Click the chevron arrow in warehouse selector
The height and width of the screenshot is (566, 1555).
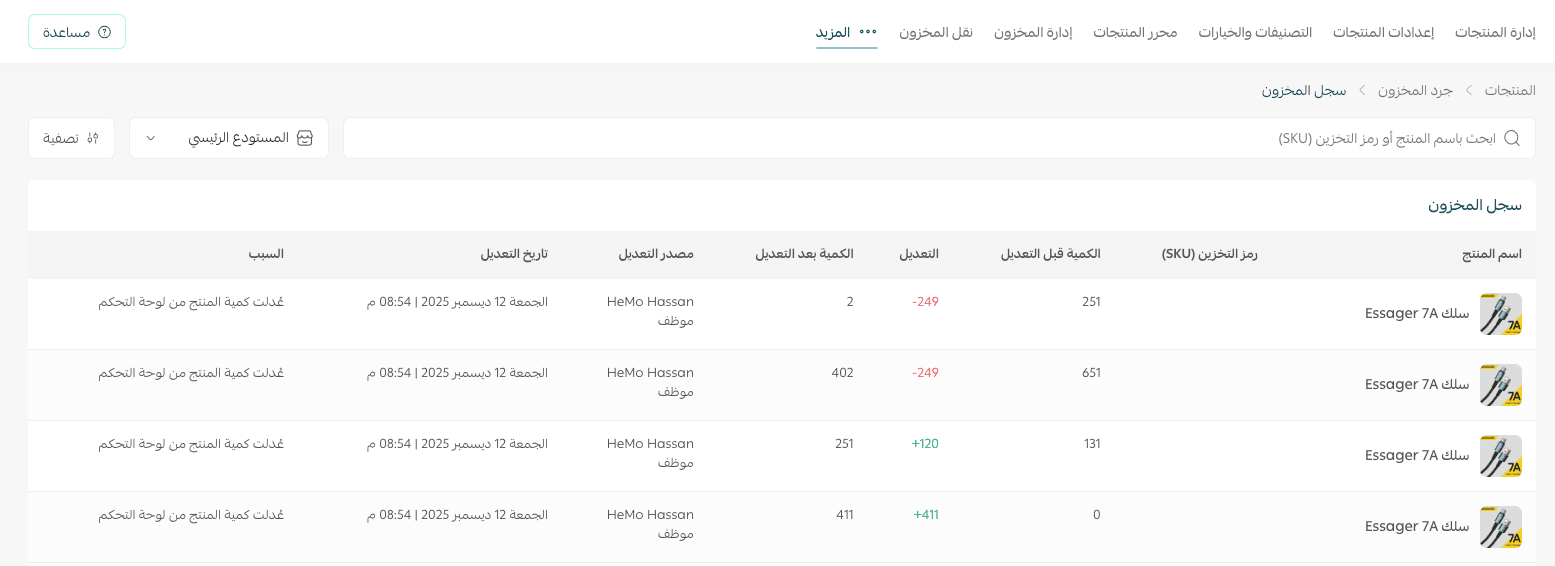point(151,138)
